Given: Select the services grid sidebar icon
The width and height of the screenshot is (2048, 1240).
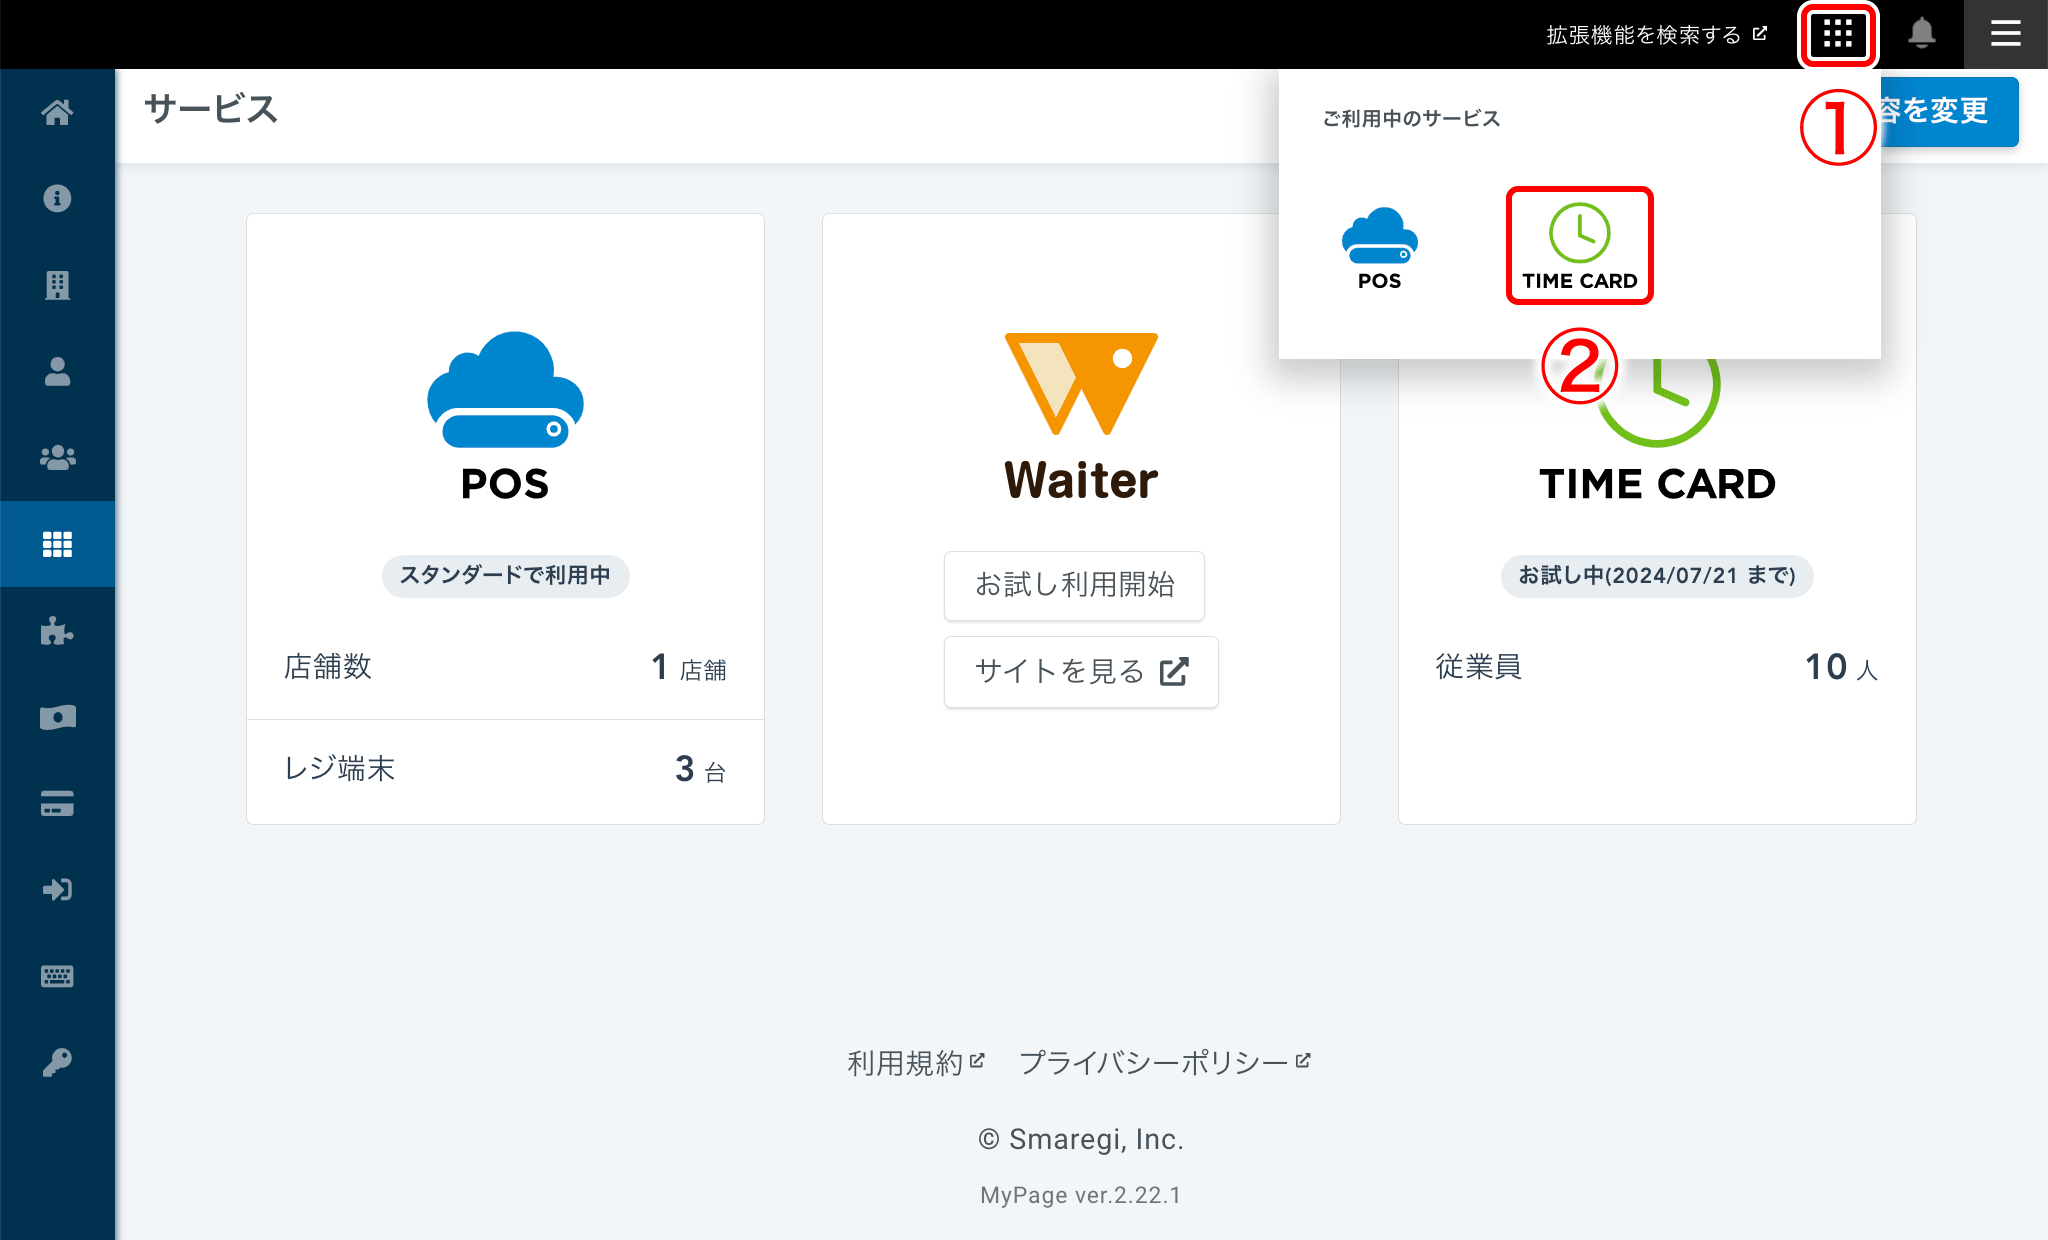Looking at the screenshot, I should pyautogui.click(x=57, y=544).
